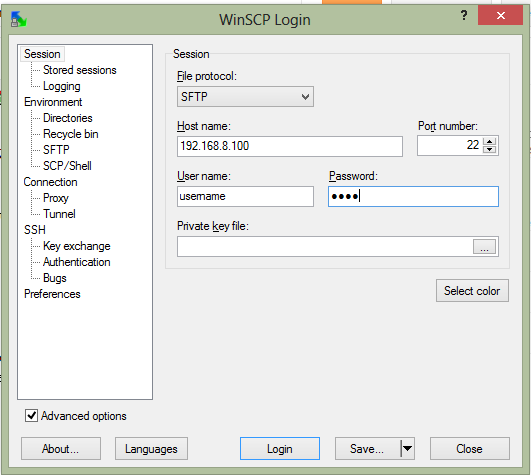The image size is (531, 475).
Task: Open the File protocol SFTP dropdown
Action: (x=245, y=97)
